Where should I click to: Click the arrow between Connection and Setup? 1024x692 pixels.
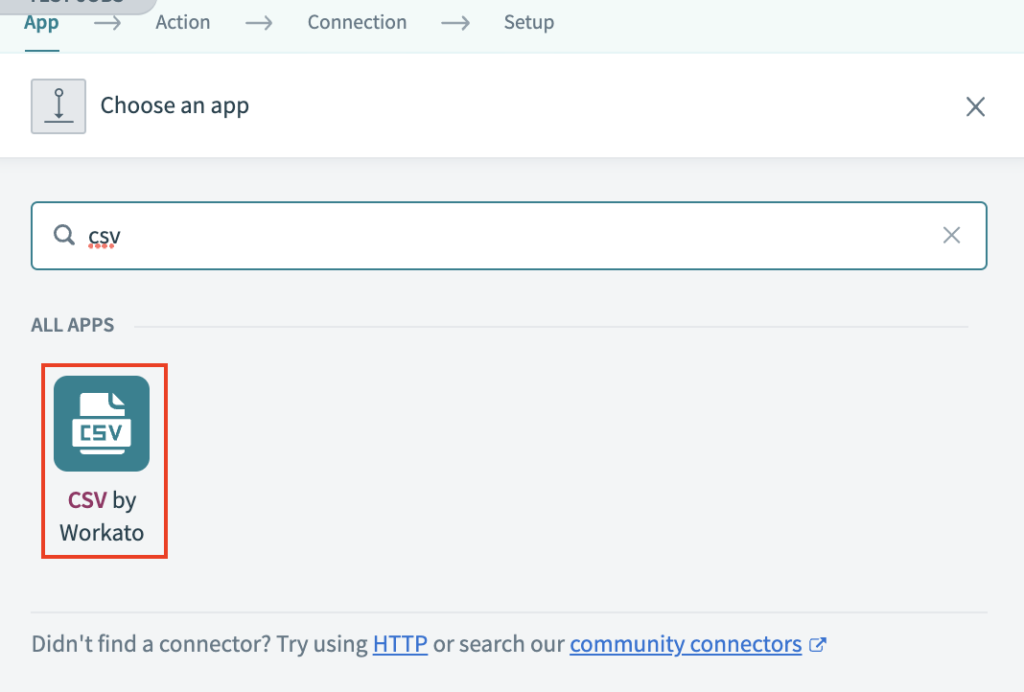(456, 22)
